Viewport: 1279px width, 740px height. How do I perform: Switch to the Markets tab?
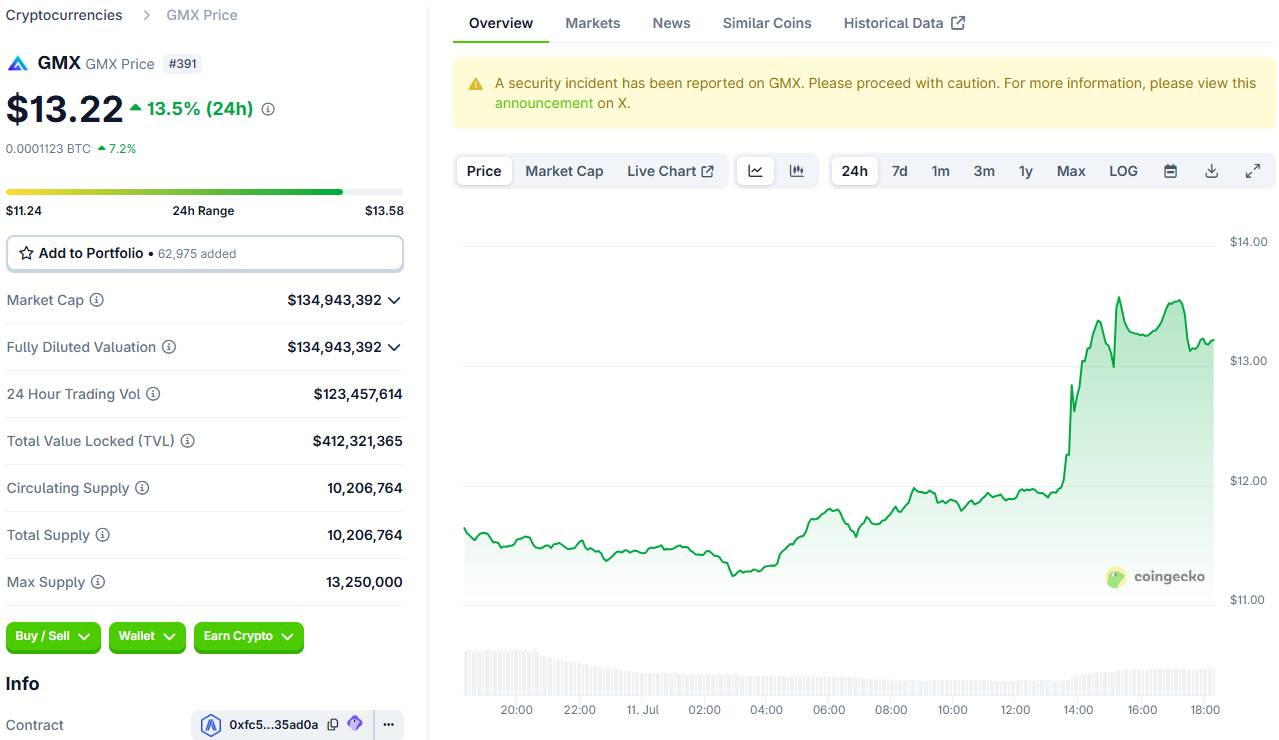coord(593,23)
